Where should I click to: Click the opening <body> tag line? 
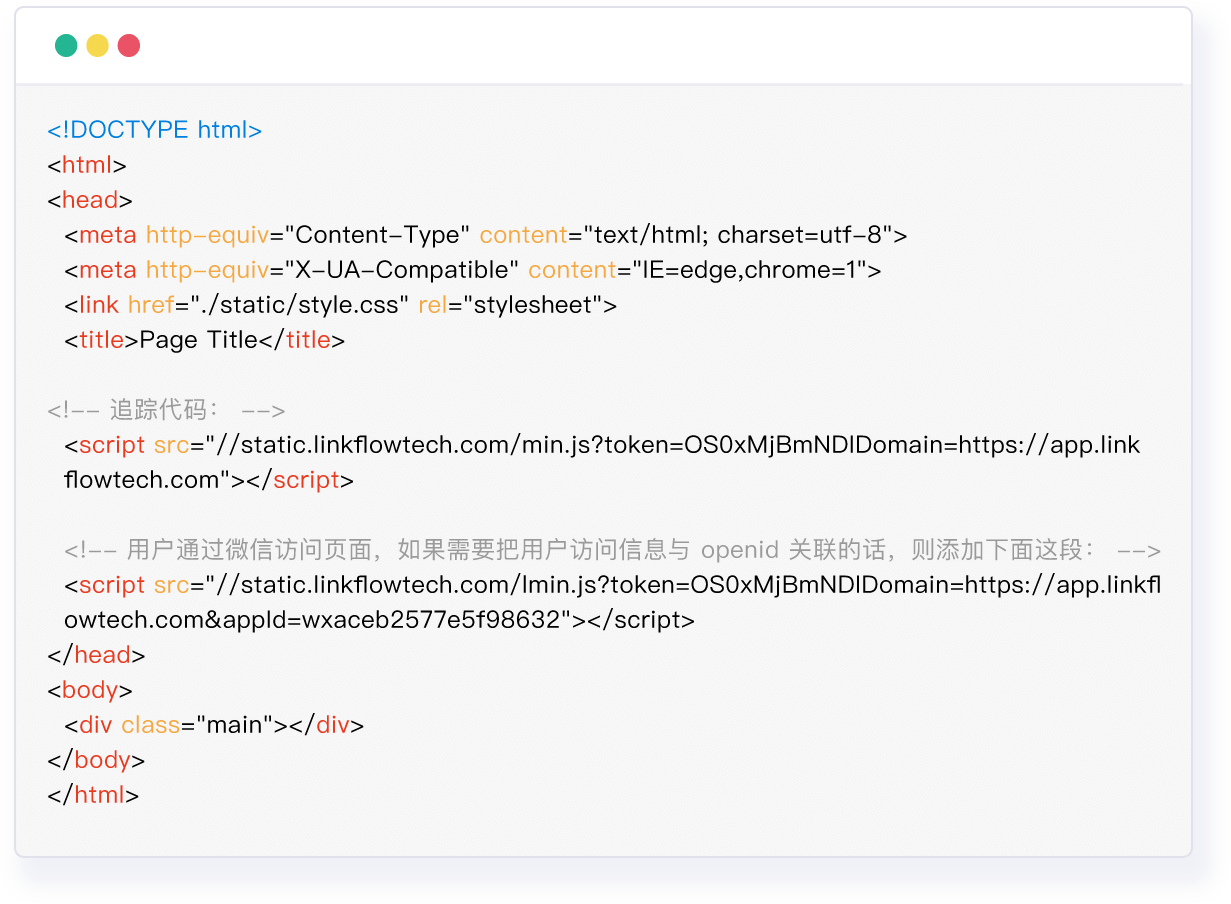[x=90, y=690]
